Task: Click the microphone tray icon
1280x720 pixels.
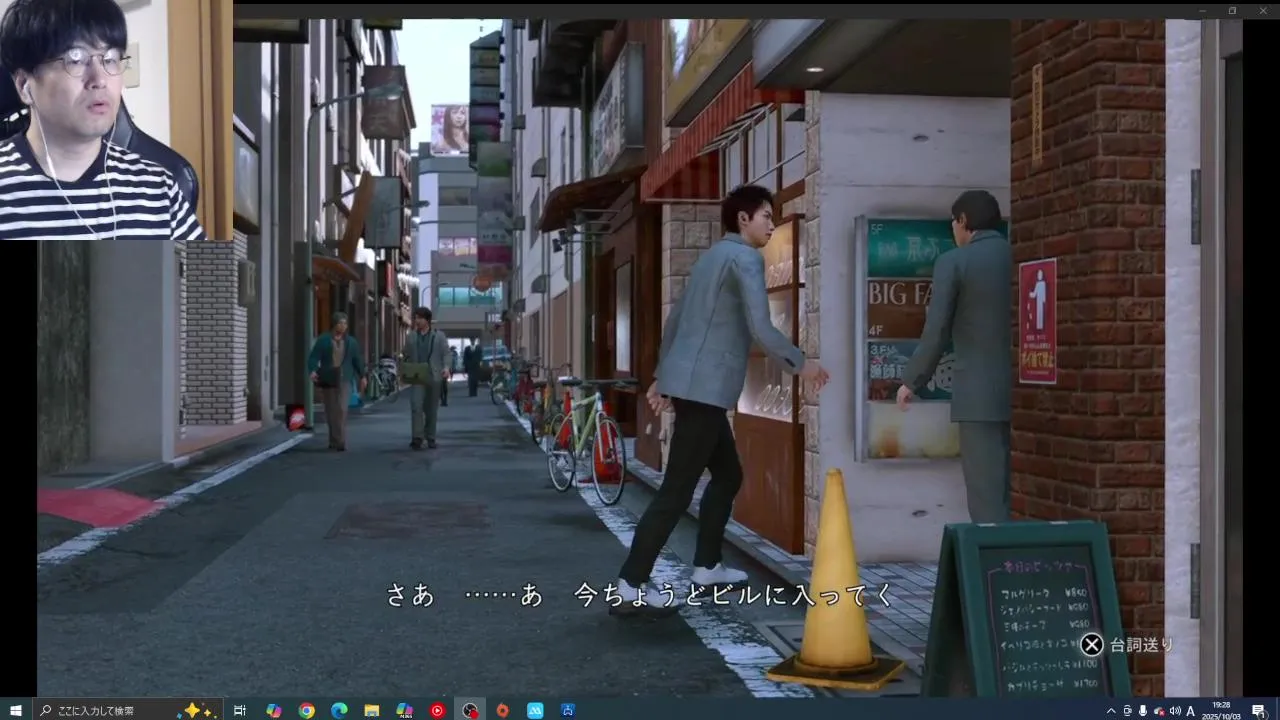Action: (1143, 711)
